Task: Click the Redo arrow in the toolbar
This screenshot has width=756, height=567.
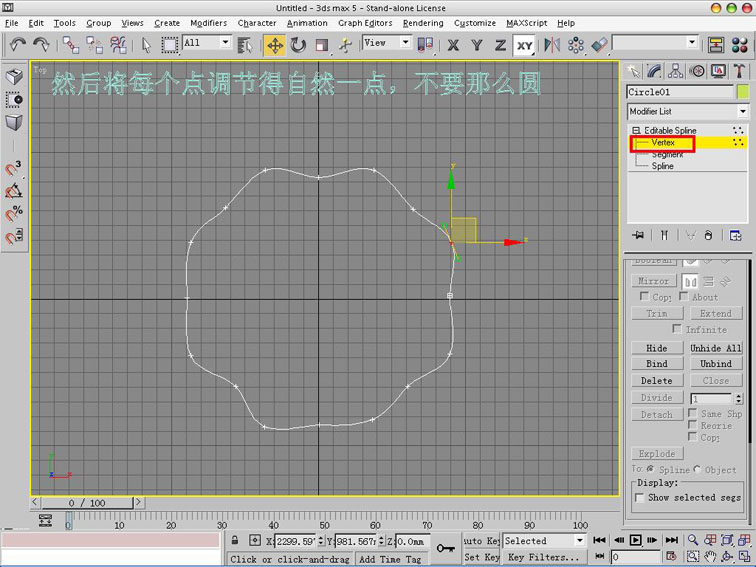Action: (41, 45)
